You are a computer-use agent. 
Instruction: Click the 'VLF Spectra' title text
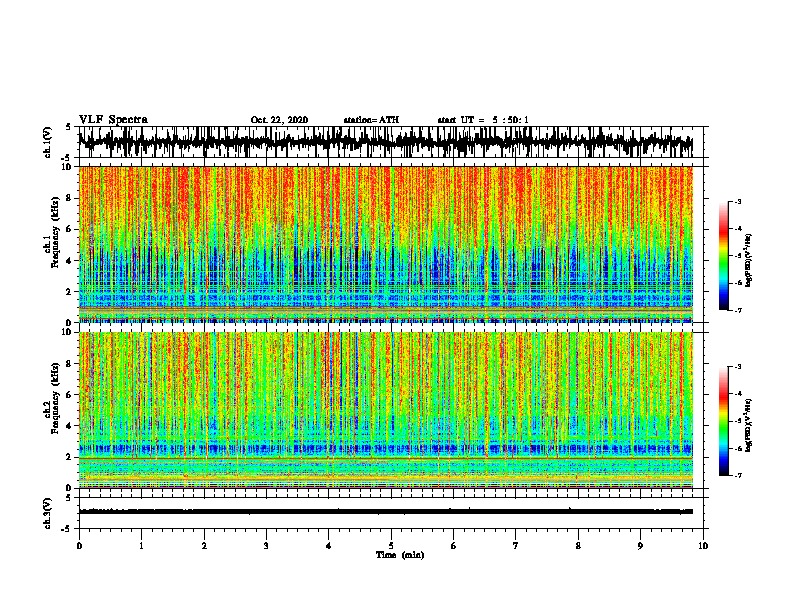coord(113,120)
